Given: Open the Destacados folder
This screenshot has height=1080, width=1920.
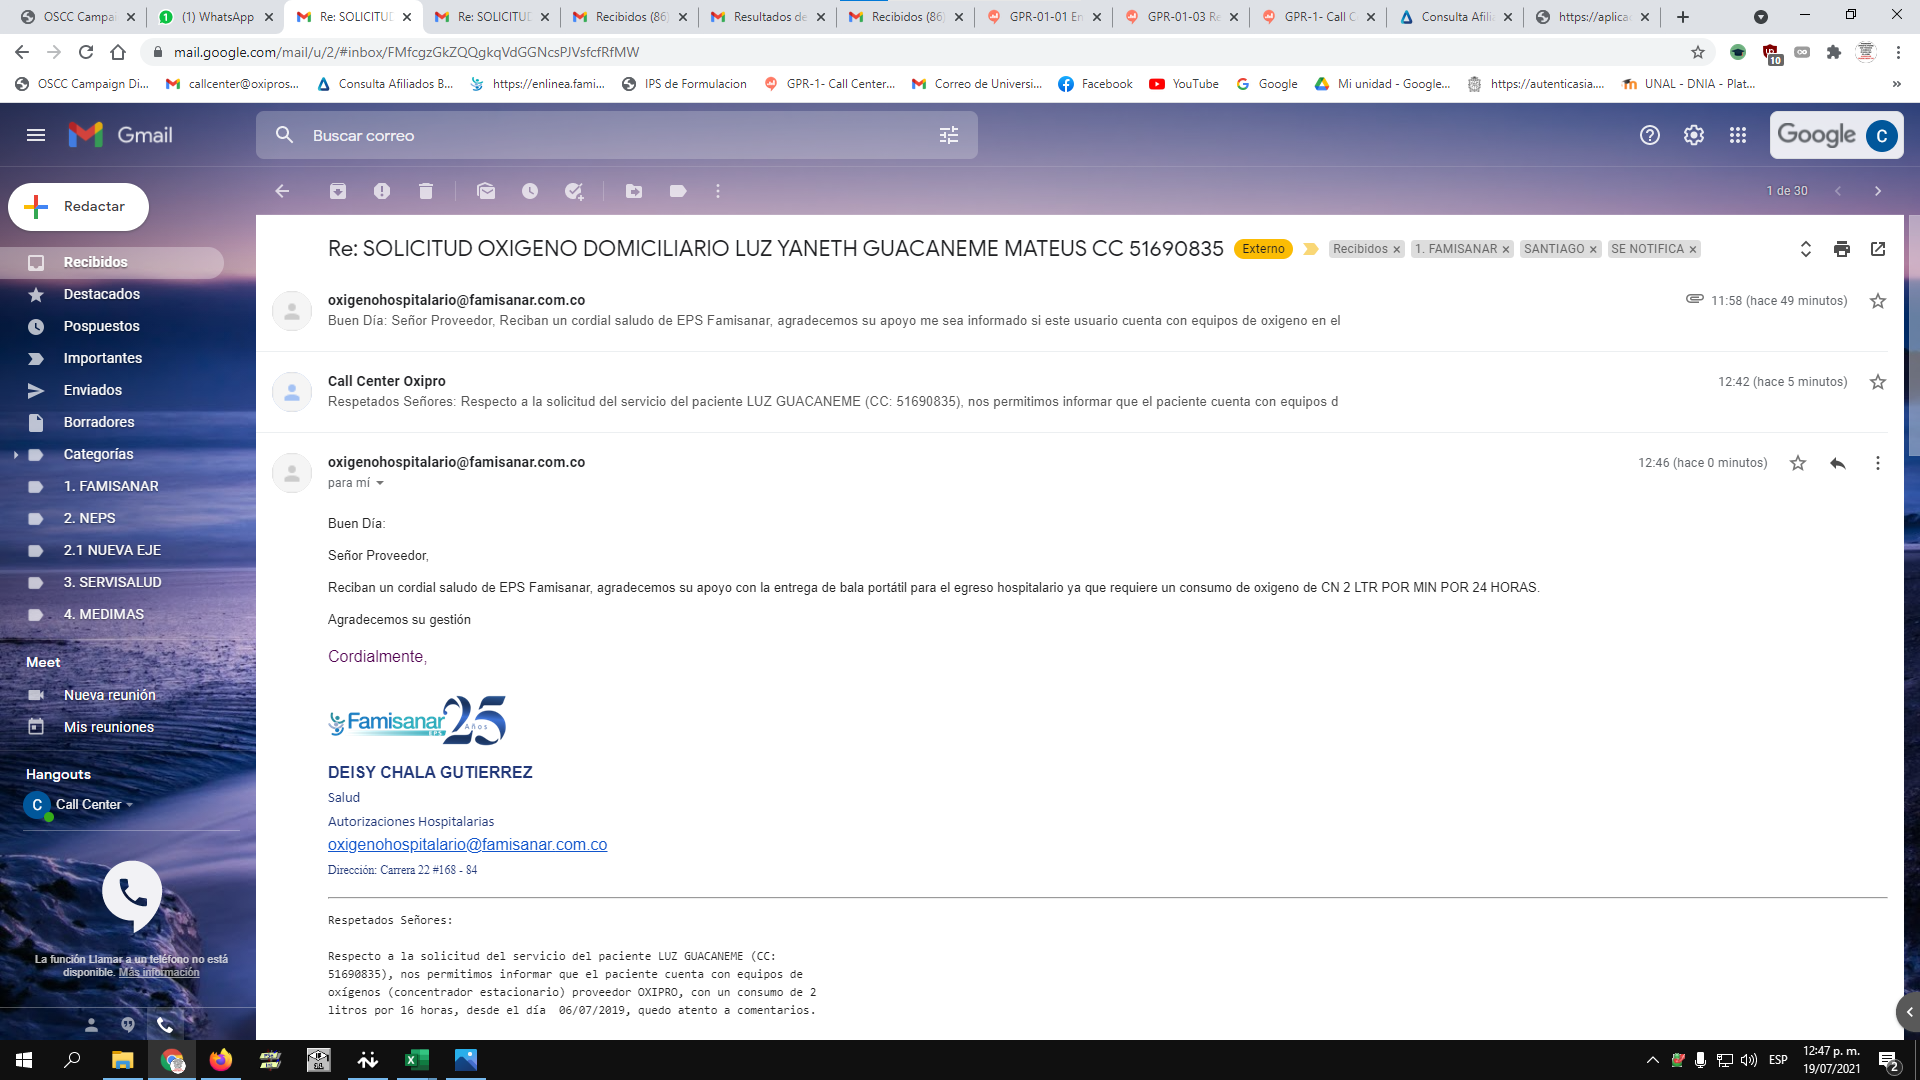Looking at the screenshot, I should 112,294.
